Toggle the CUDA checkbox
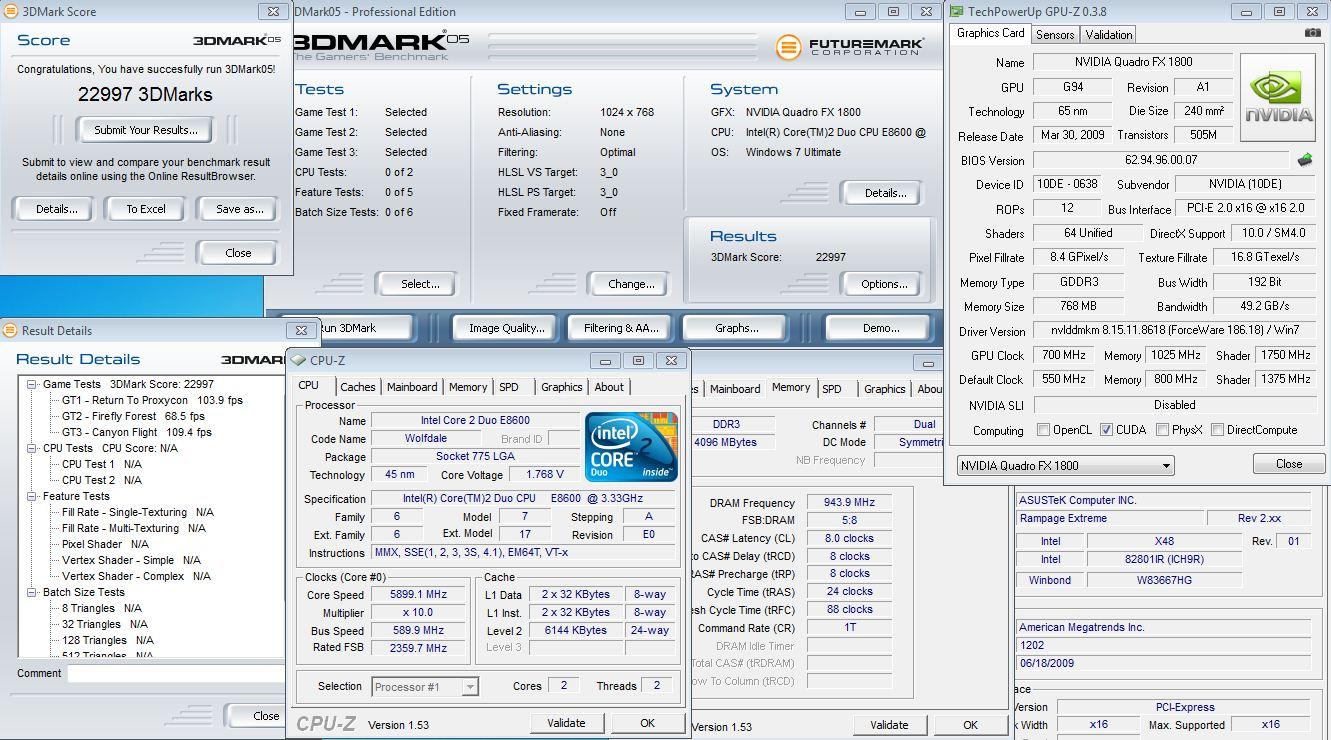1331x740 pixels. (1106, 430)
